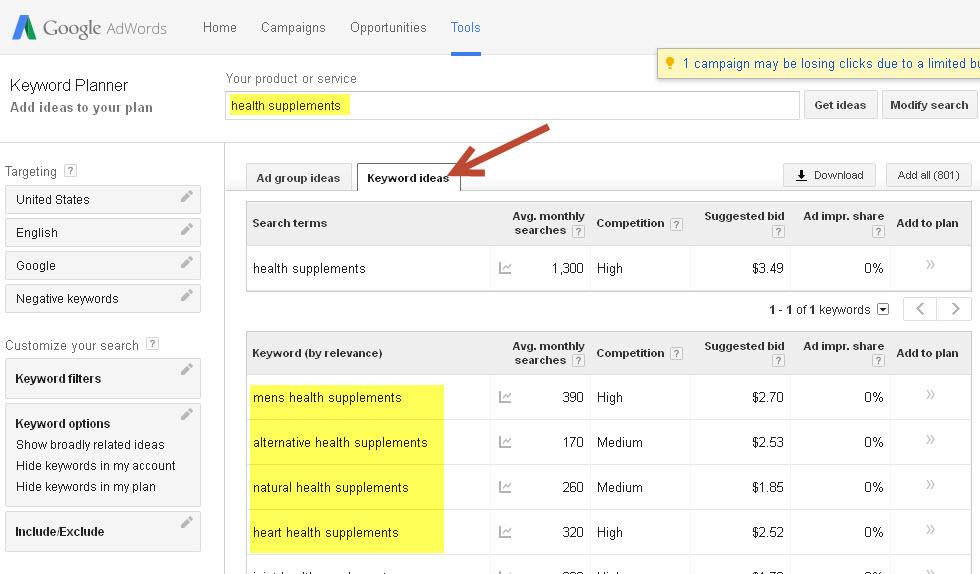Click the 'heart health supplements' keyword text
980x574 pixels.
(x=326, y=533)
